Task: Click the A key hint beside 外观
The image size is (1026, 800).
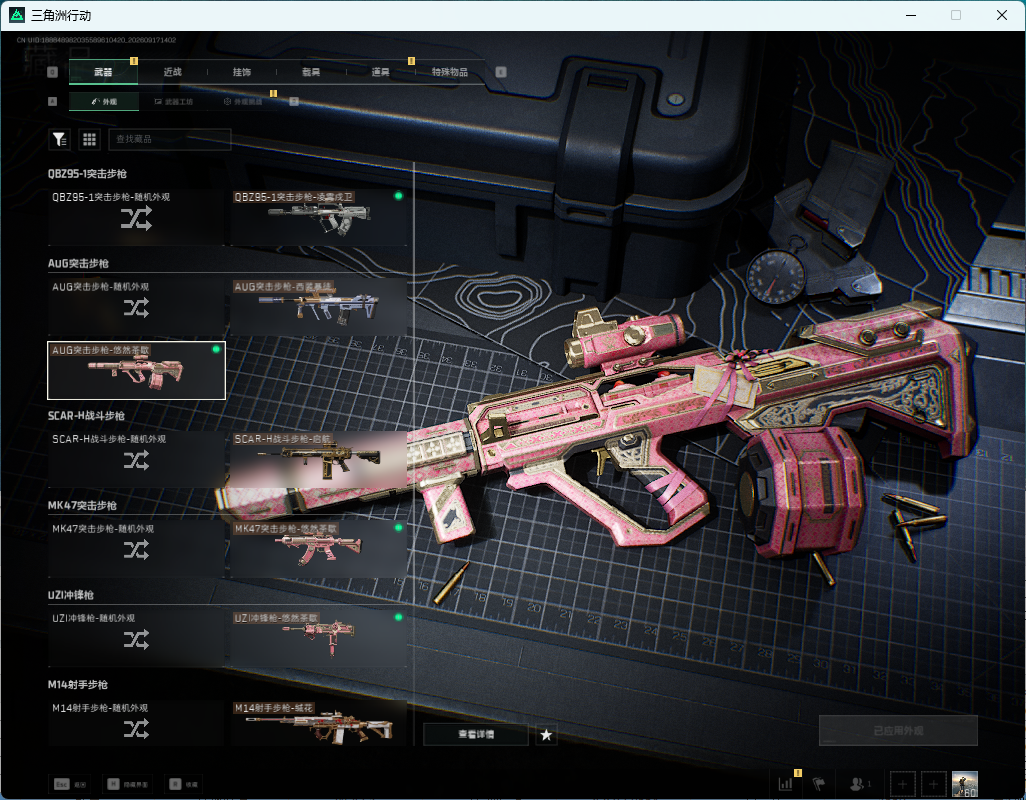Action: (x=53, y=101)
